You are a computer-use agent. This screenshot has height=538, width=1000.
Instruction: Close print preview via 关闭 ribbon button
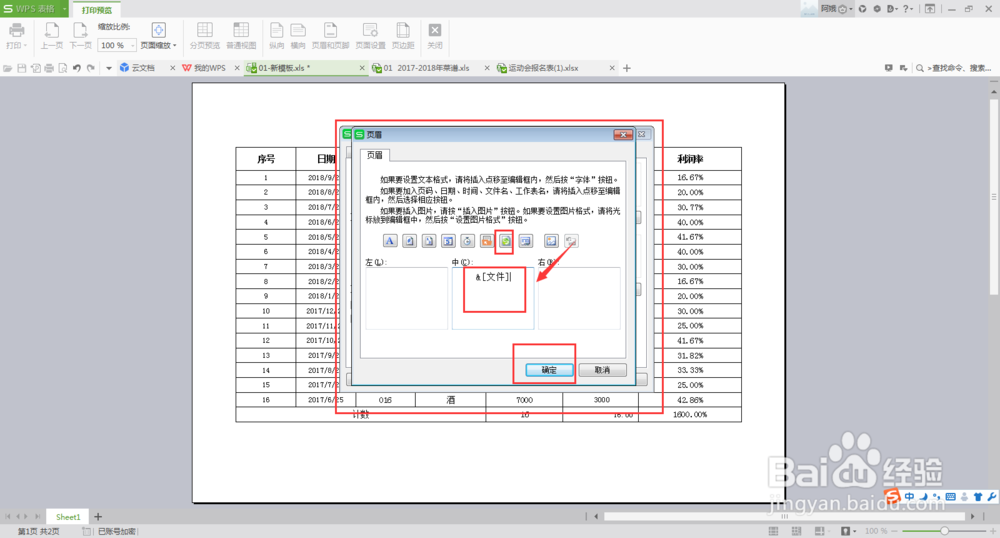435,36
